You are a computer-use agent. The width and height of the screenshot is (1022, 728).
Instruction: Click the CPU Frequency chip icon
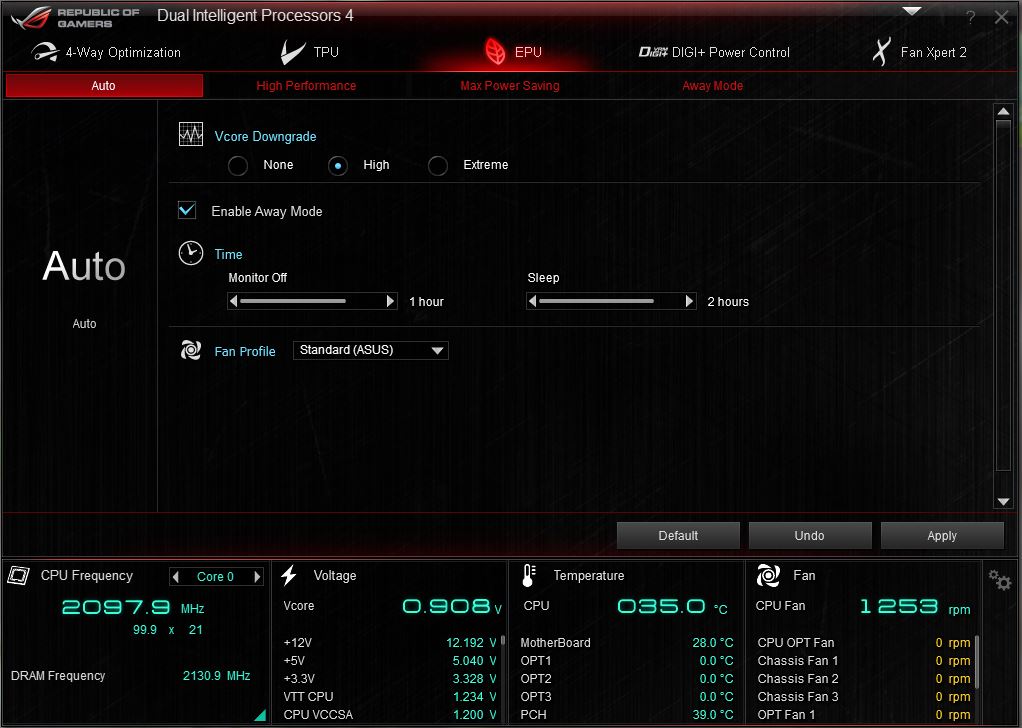(x=18, y=575)
